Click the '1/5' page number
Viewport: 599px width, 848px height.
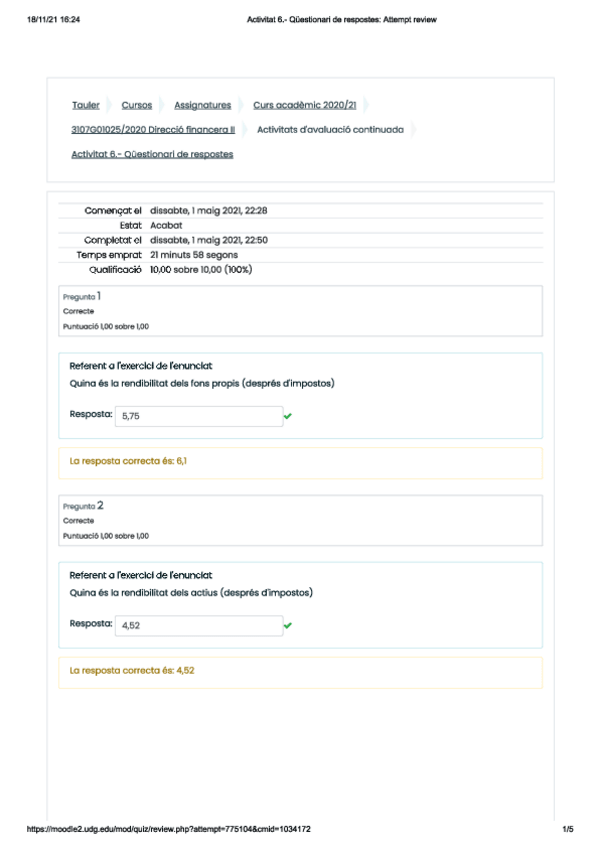pyautogui.click(x=568, y=829)
